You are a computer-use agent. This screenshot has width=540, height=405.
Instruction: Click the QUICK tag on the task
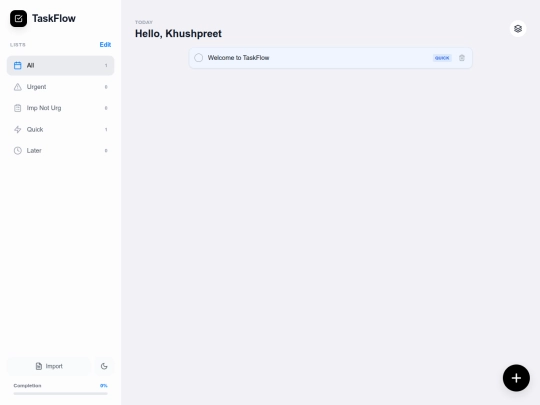click(x=442, y=58)
